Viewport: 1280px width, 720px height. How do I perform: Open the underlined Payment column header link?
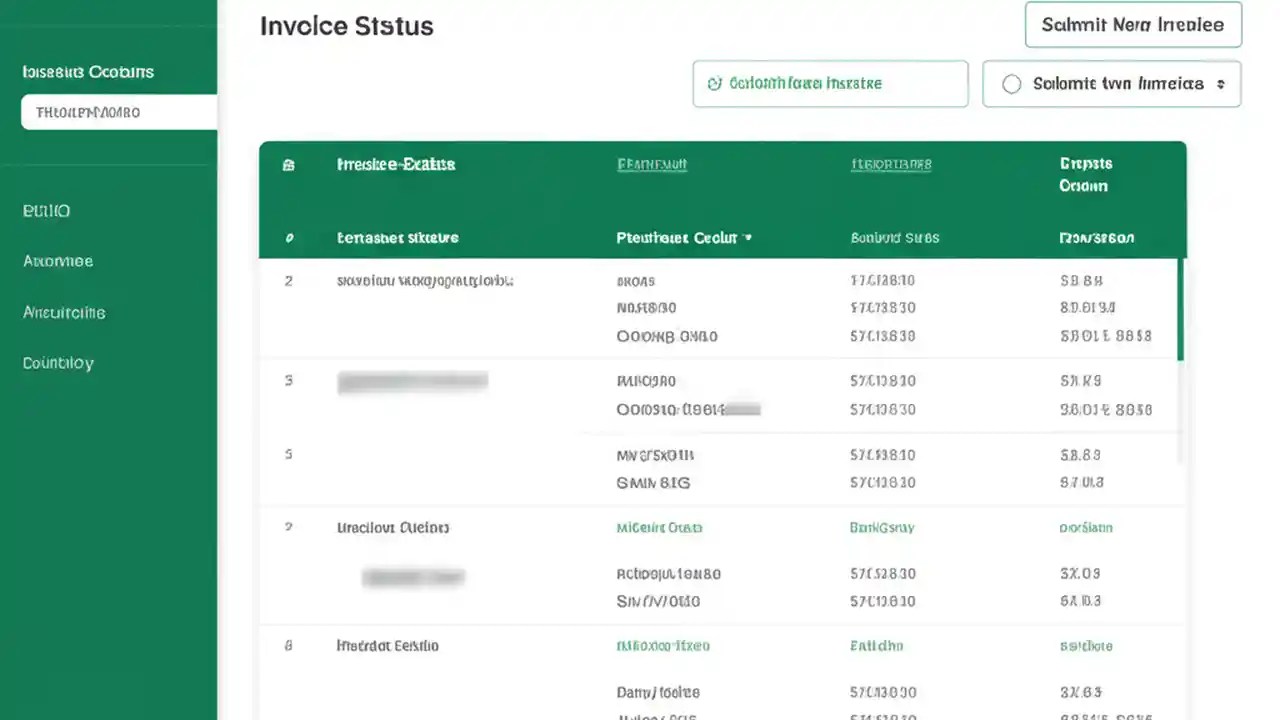[x=652, y=164]
